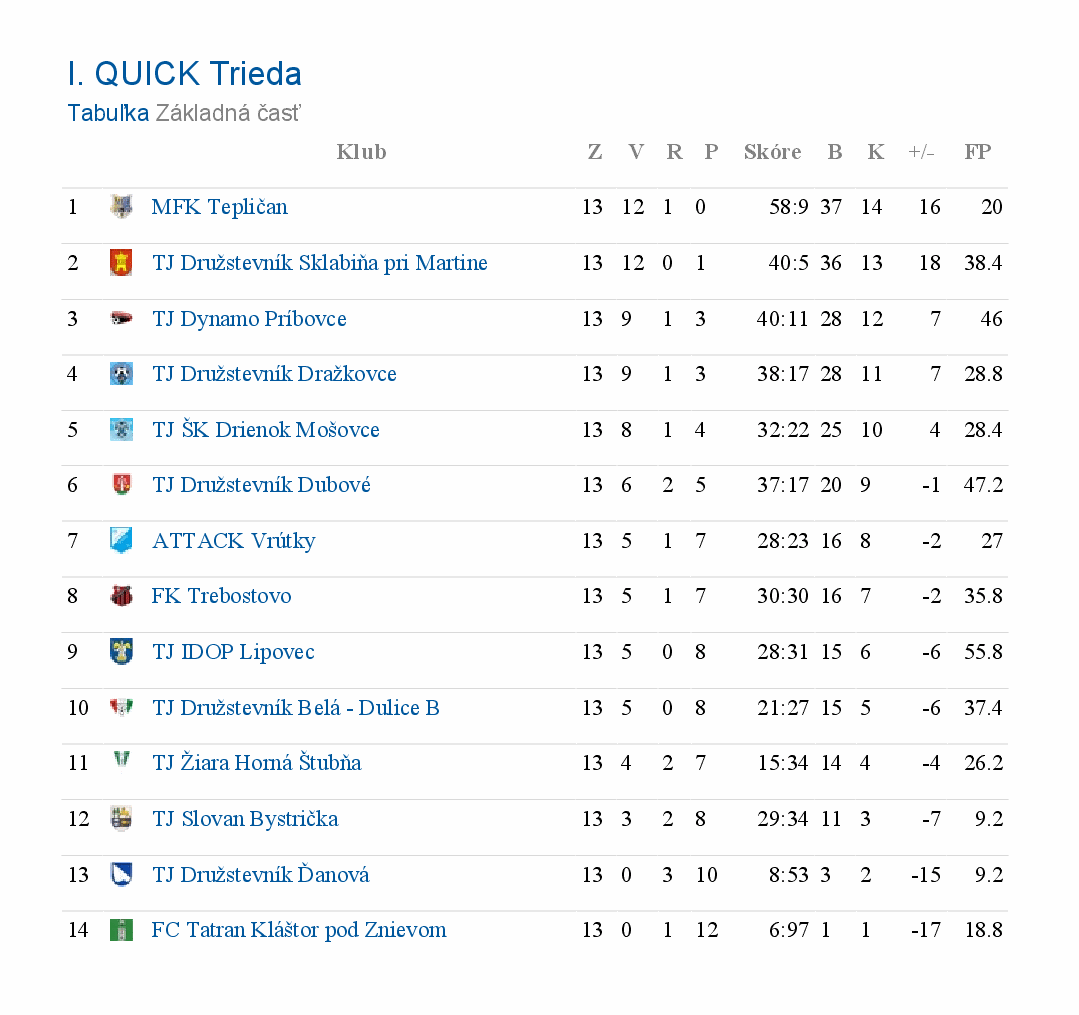Open the MFK Tepličan club link
The width and height of the screenshot is (1079, 1015).
219,207
